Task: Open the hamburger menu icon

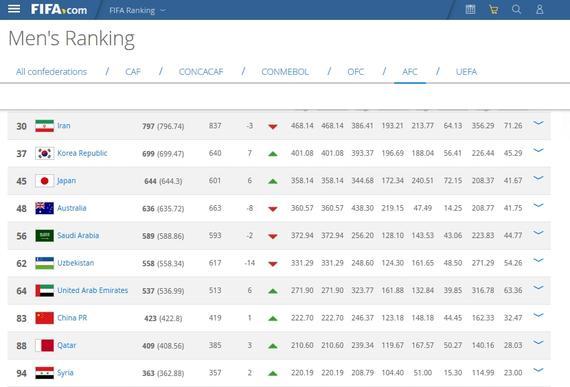Action: 14,9
